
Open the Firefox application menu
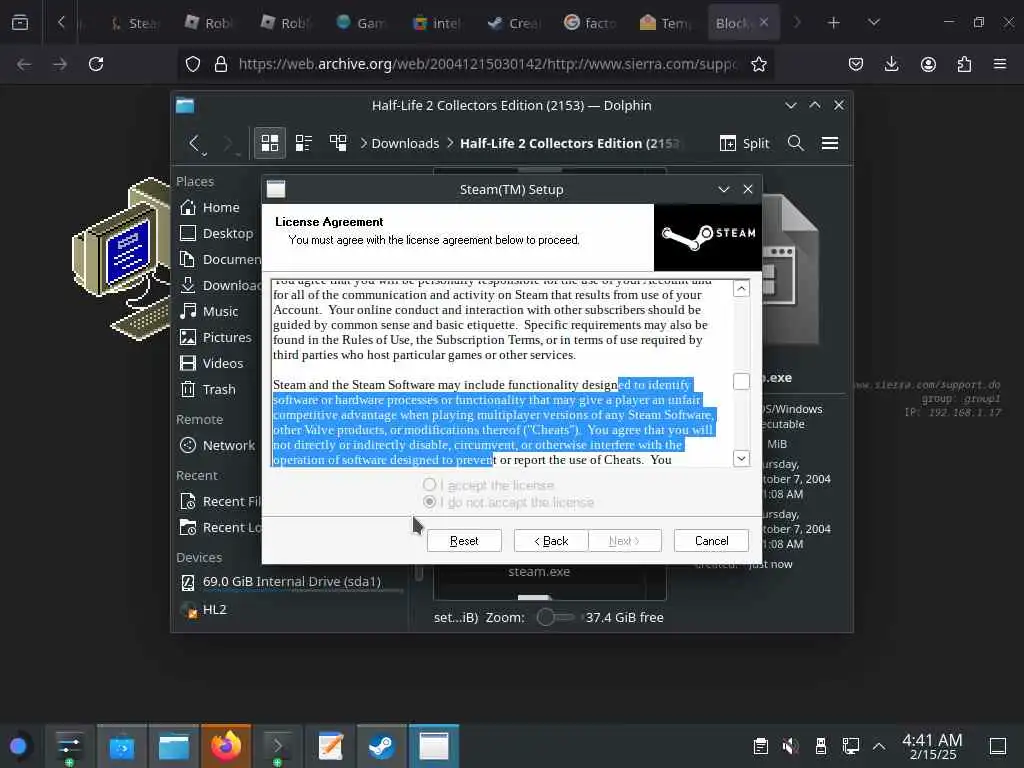tap(1000, 64)
